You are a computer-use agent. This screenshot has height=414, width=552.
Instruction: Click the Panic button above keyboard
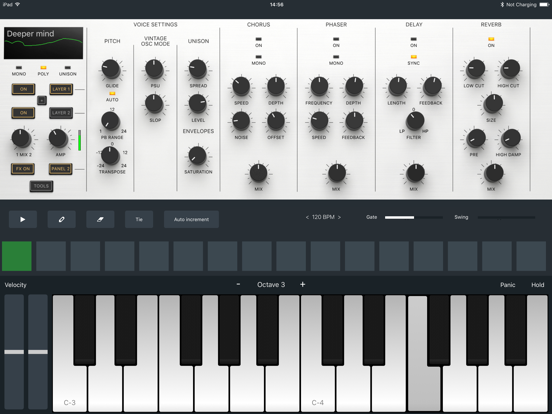point(508,285)
